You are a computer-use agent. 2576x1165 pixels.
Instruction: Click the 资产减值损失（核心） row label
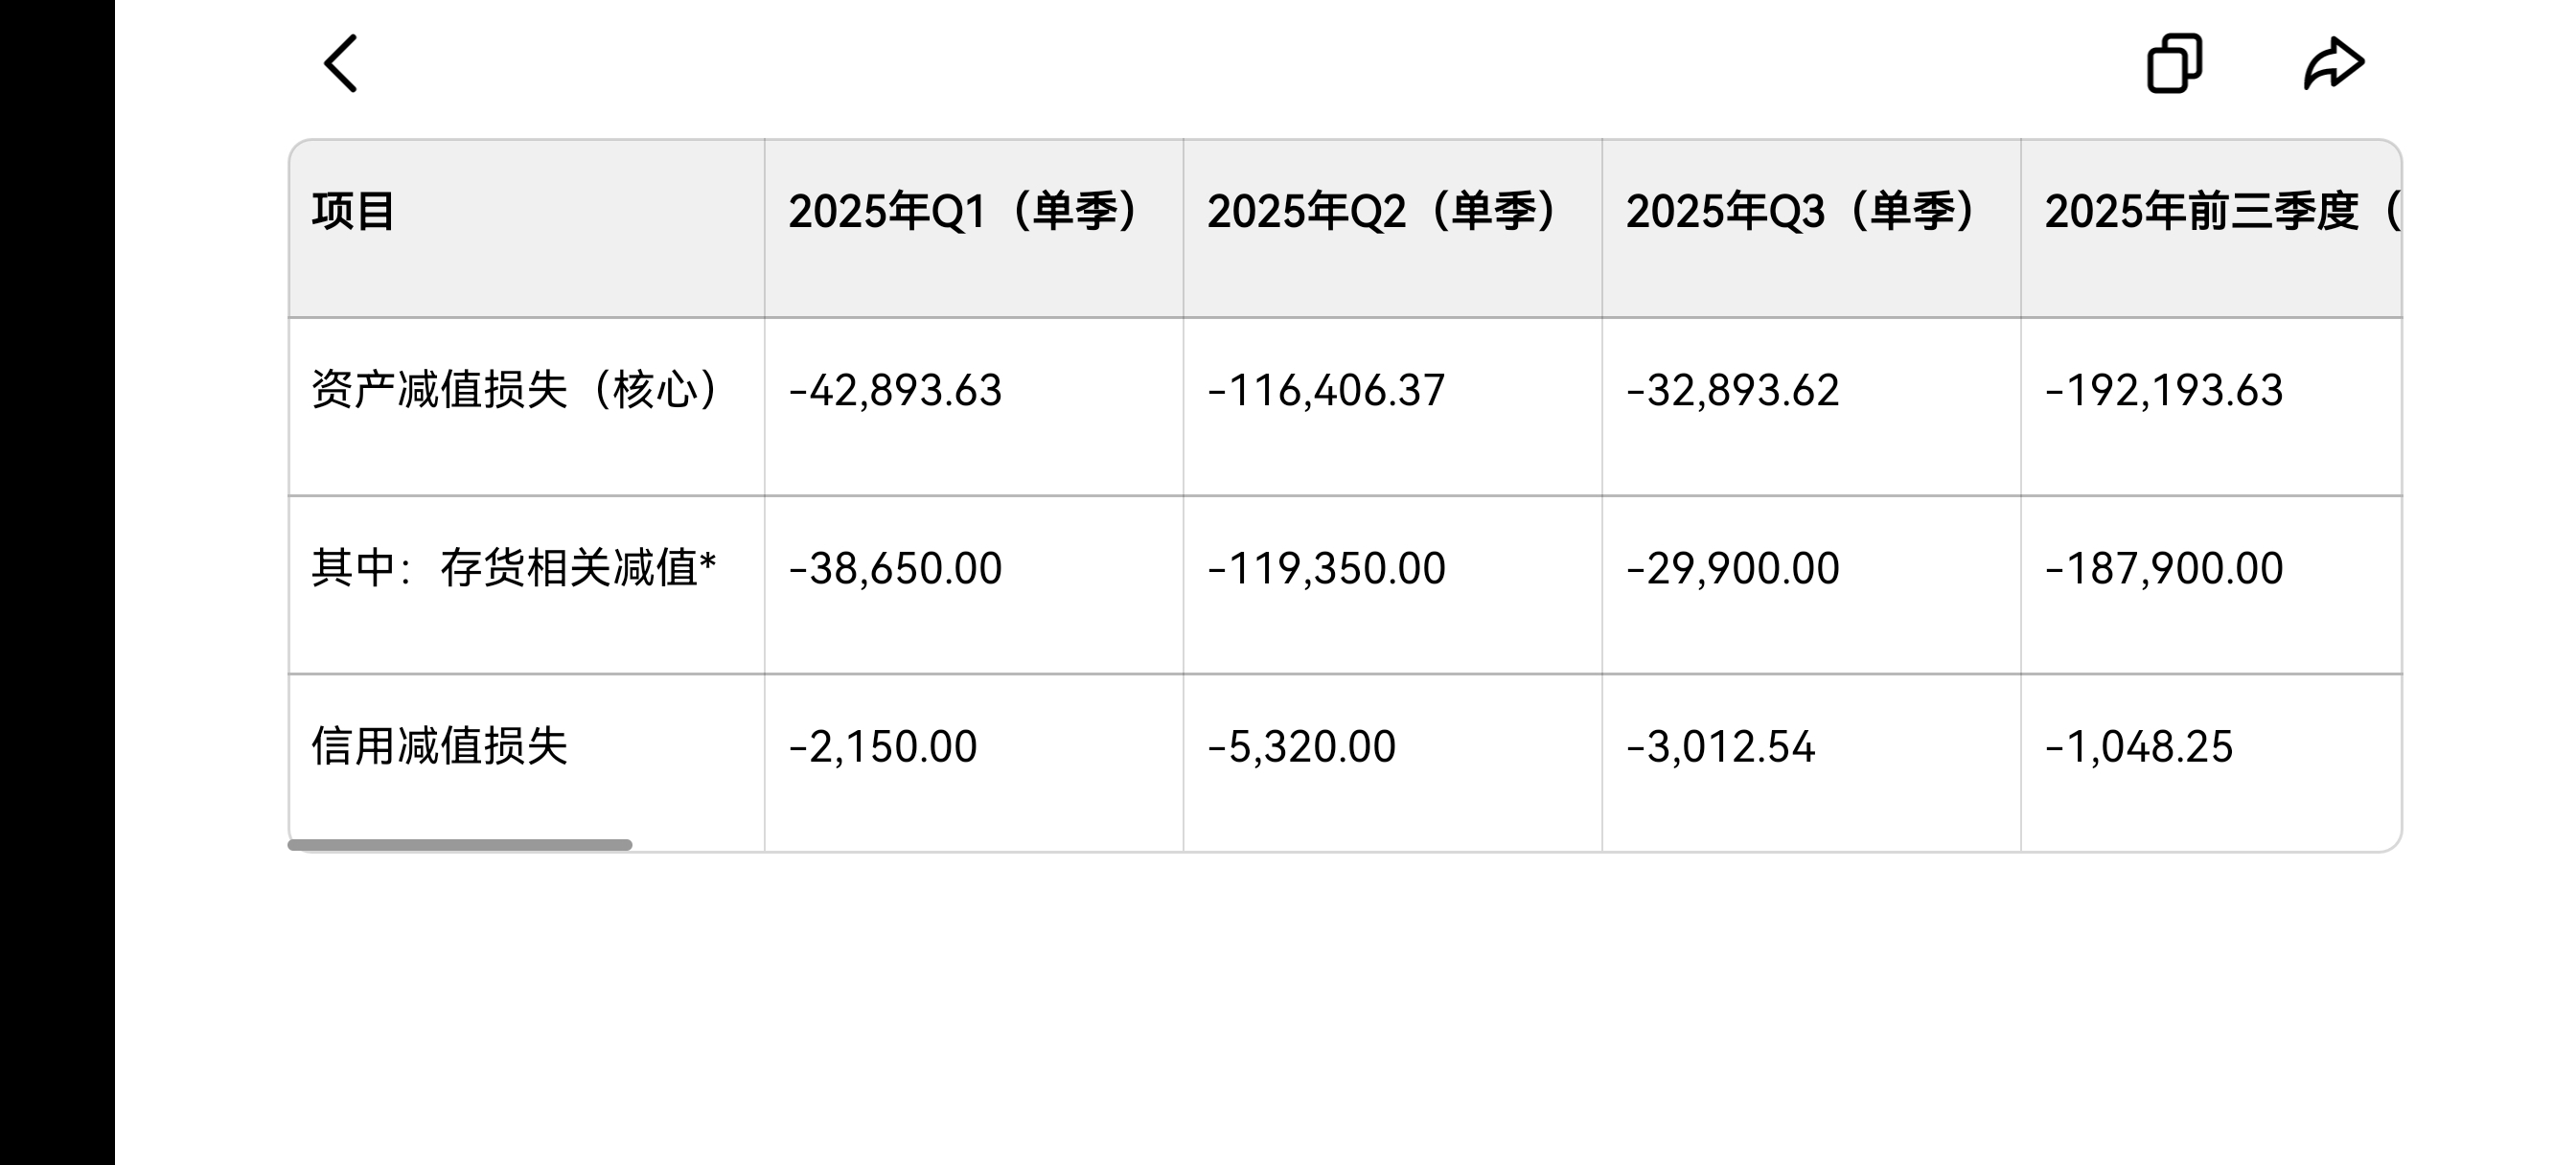[x=515, y=390]
